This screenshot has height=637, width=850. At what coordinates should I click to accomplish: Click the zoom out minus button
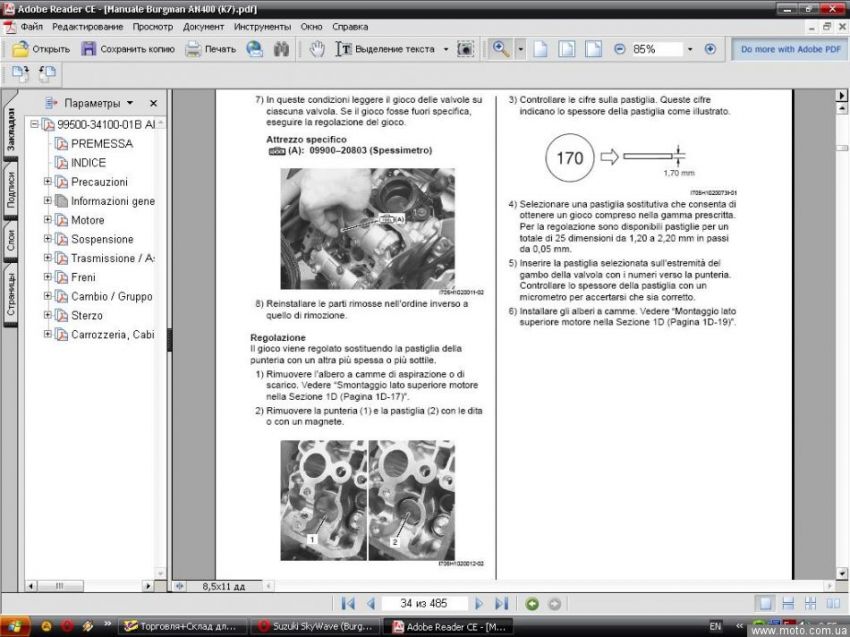620,49
